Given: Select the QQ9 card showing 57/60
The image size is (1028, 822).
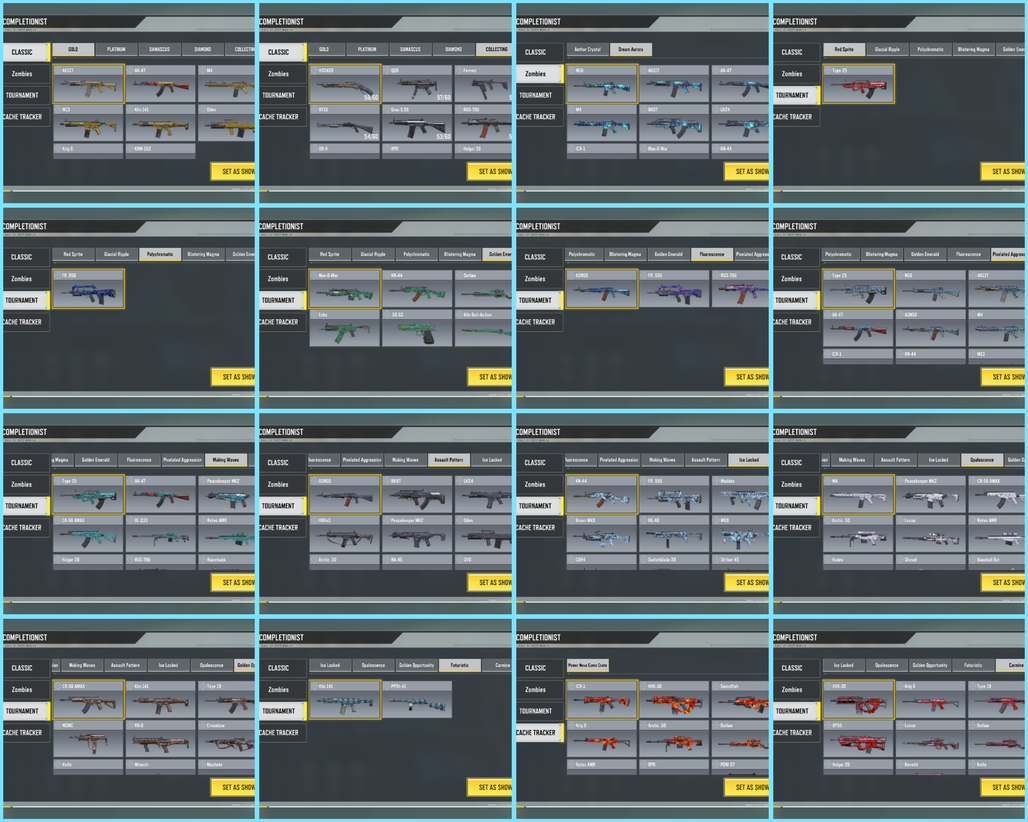Looking at the screenshot, I should (x=417, y=84).
